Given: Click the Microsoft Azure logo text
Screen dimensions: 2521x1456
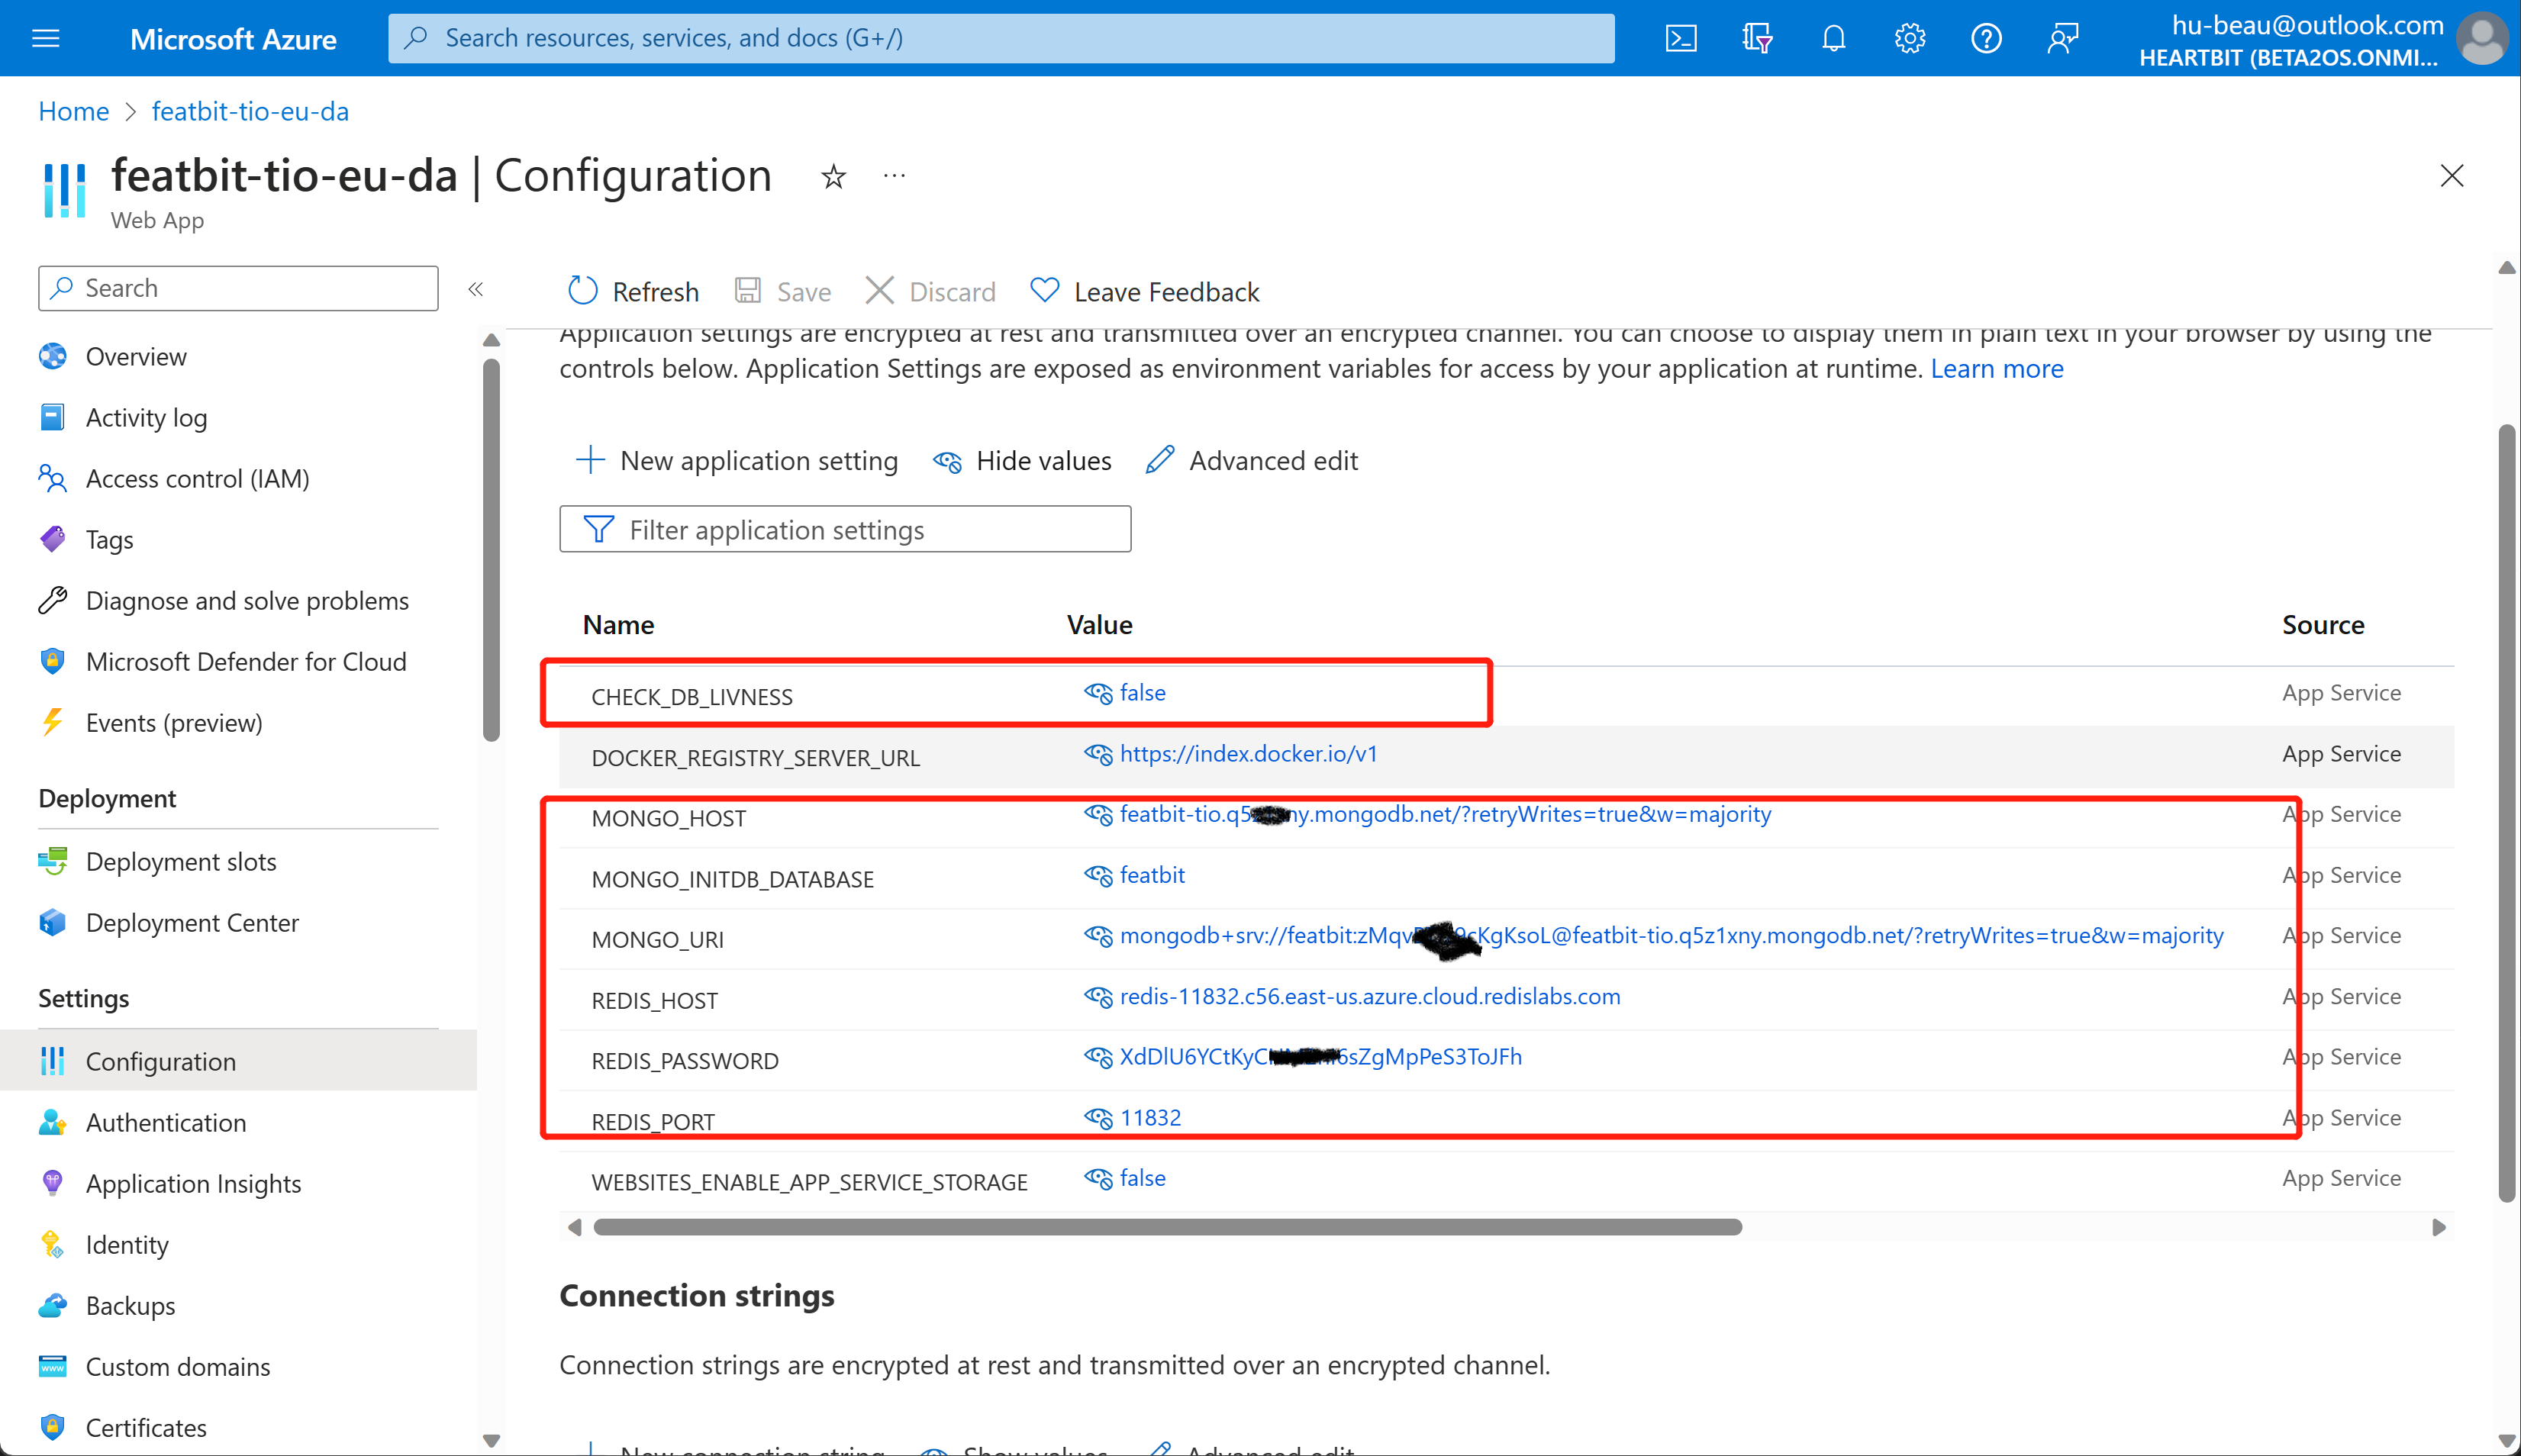Looking at the screenshot, I should pos(233,39).
